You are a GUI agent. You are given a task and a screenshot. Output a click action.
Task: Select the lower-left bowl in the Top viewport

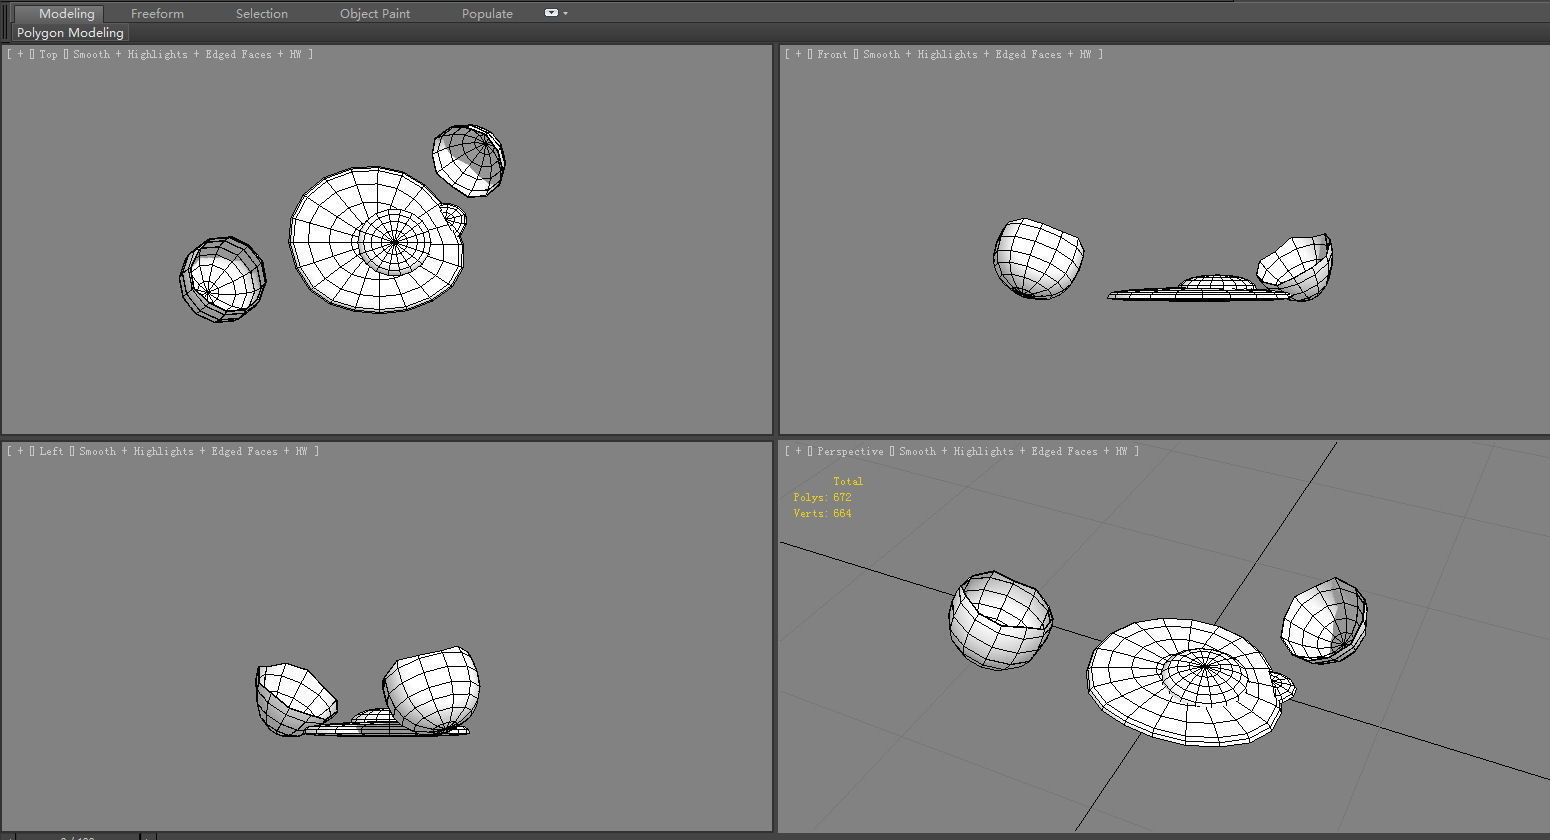(223, 279)
